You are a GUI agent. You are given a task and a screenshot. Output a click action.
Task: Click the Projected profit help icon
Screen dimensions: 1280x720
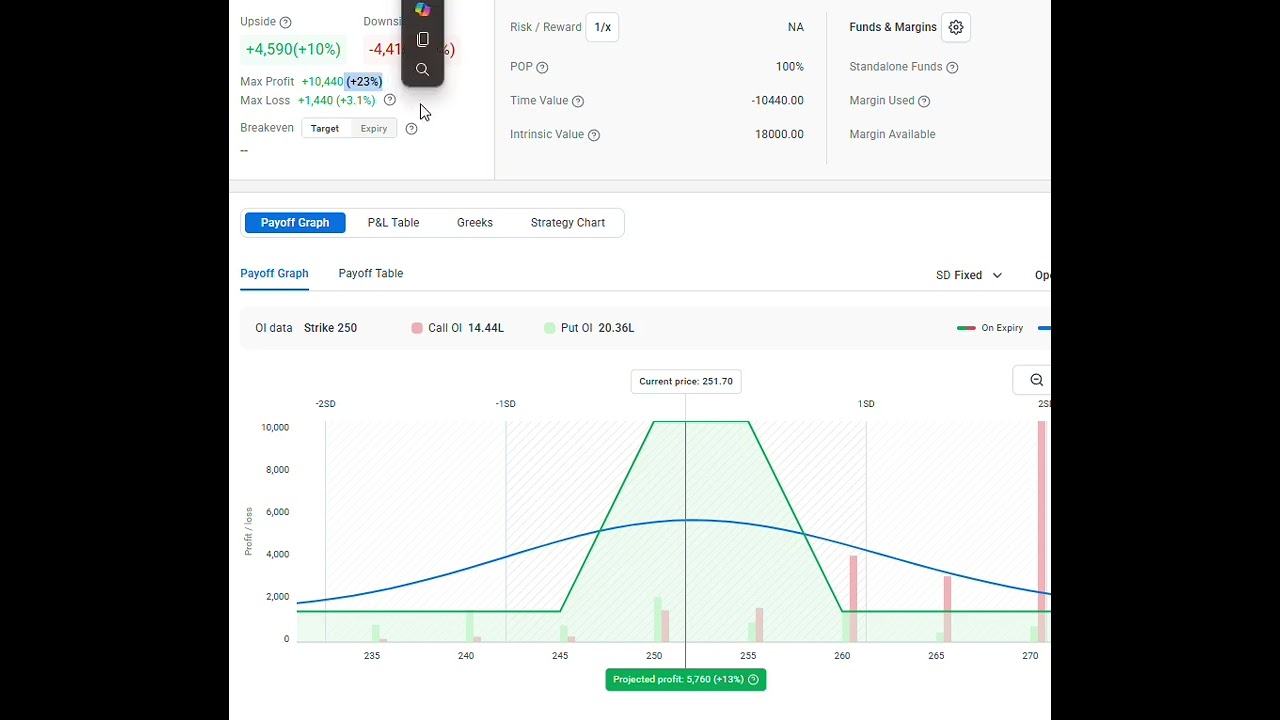click(753, 680)
